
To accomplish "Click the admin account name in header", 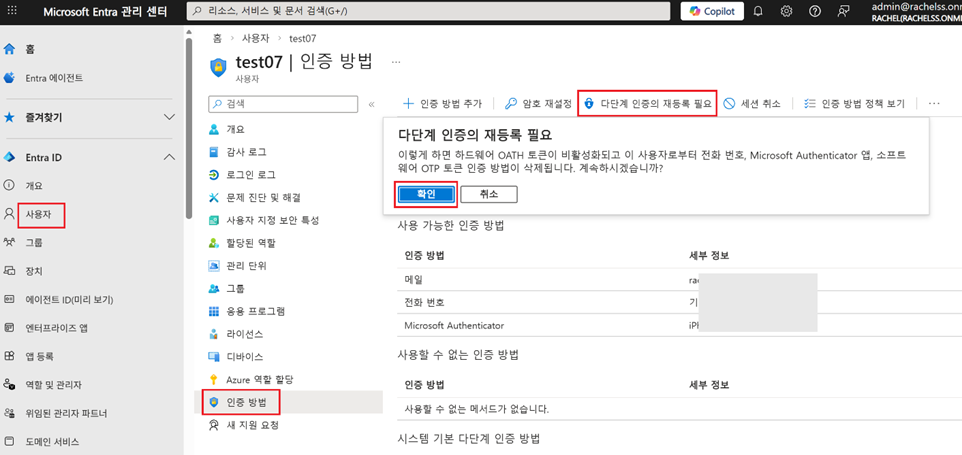I will (x=916, y=6).
